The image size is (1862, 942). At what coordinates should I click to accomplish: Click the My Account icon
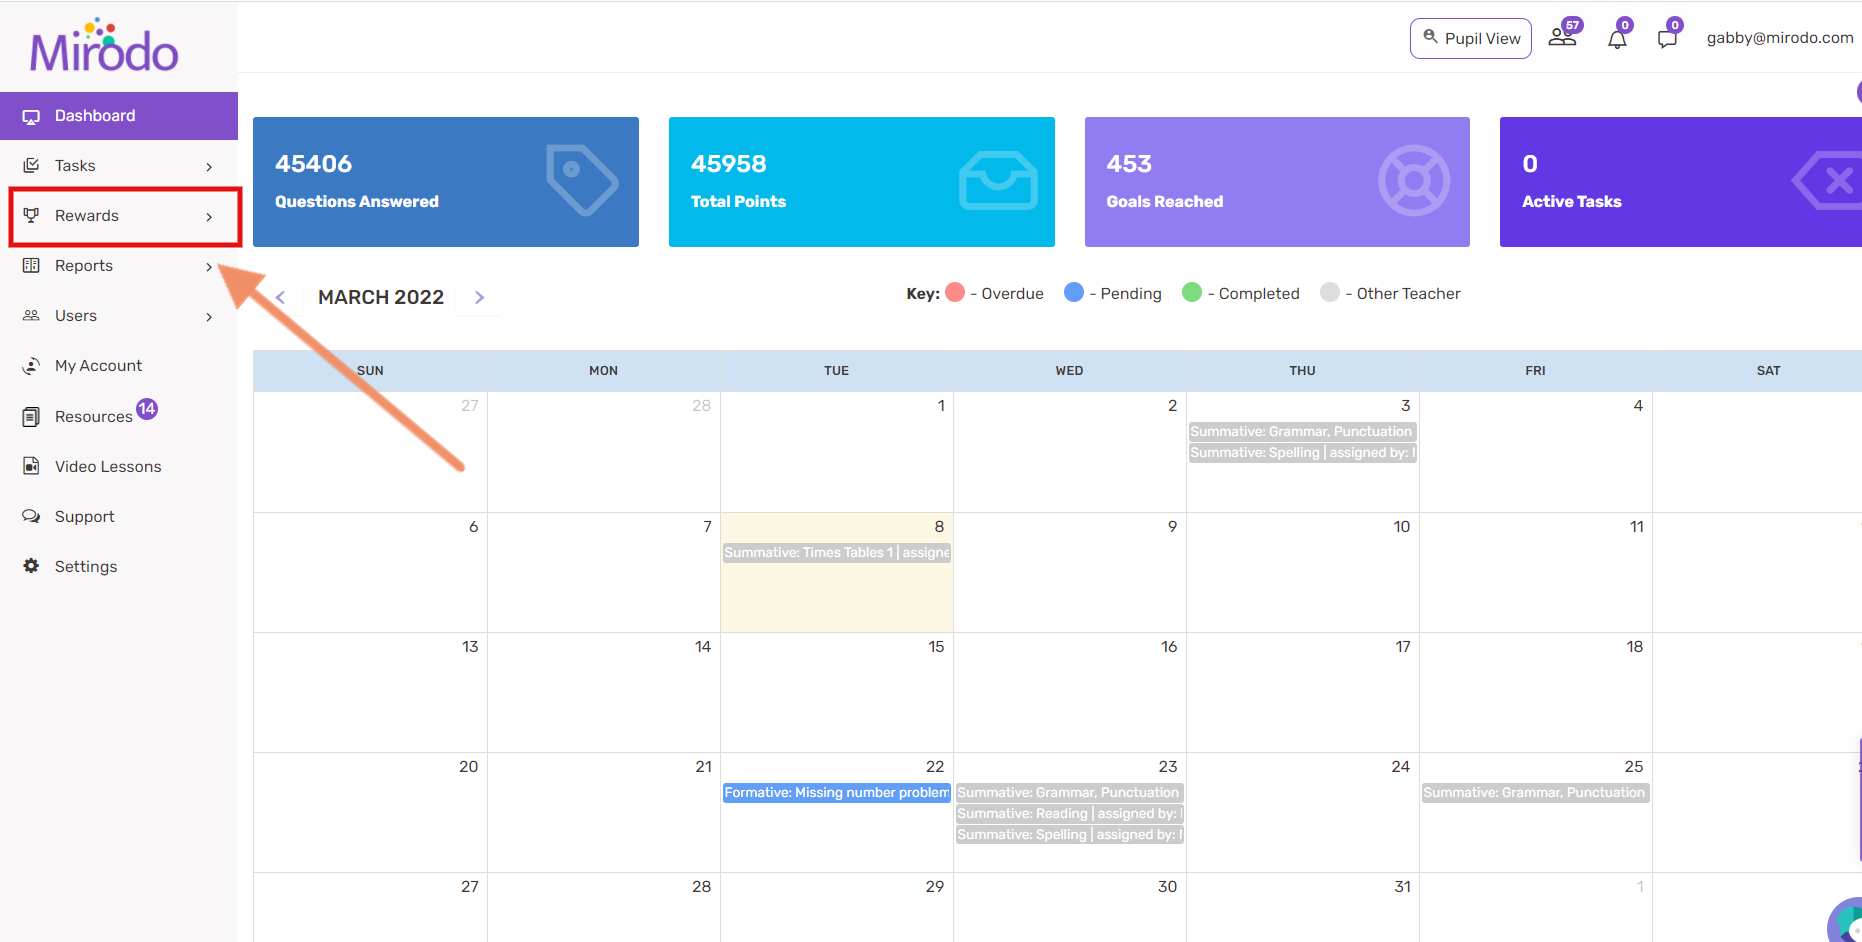point(31,366)
